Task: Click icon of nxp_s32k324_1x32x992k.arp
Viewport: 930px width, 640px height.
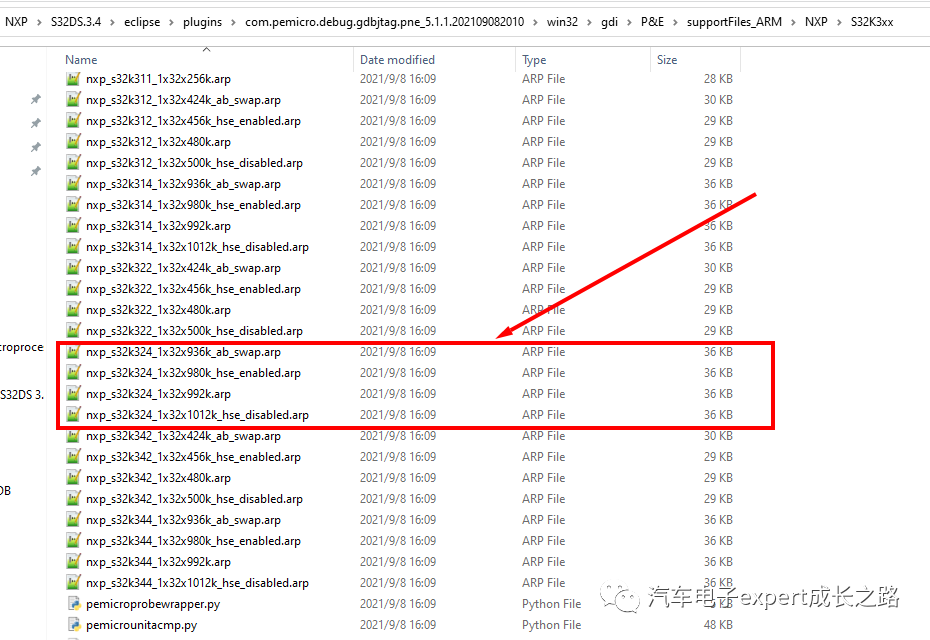Action: coord(73,394)
